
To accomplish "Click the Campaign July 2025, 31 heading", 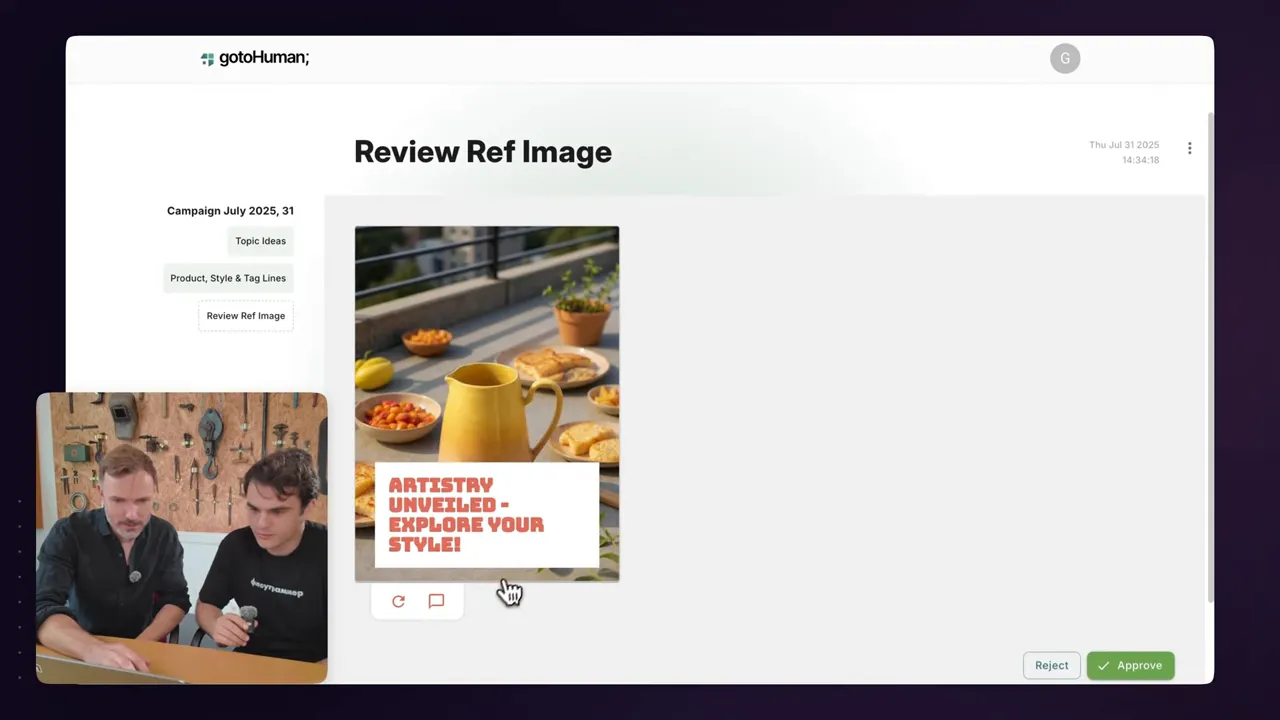I will 230,211.
